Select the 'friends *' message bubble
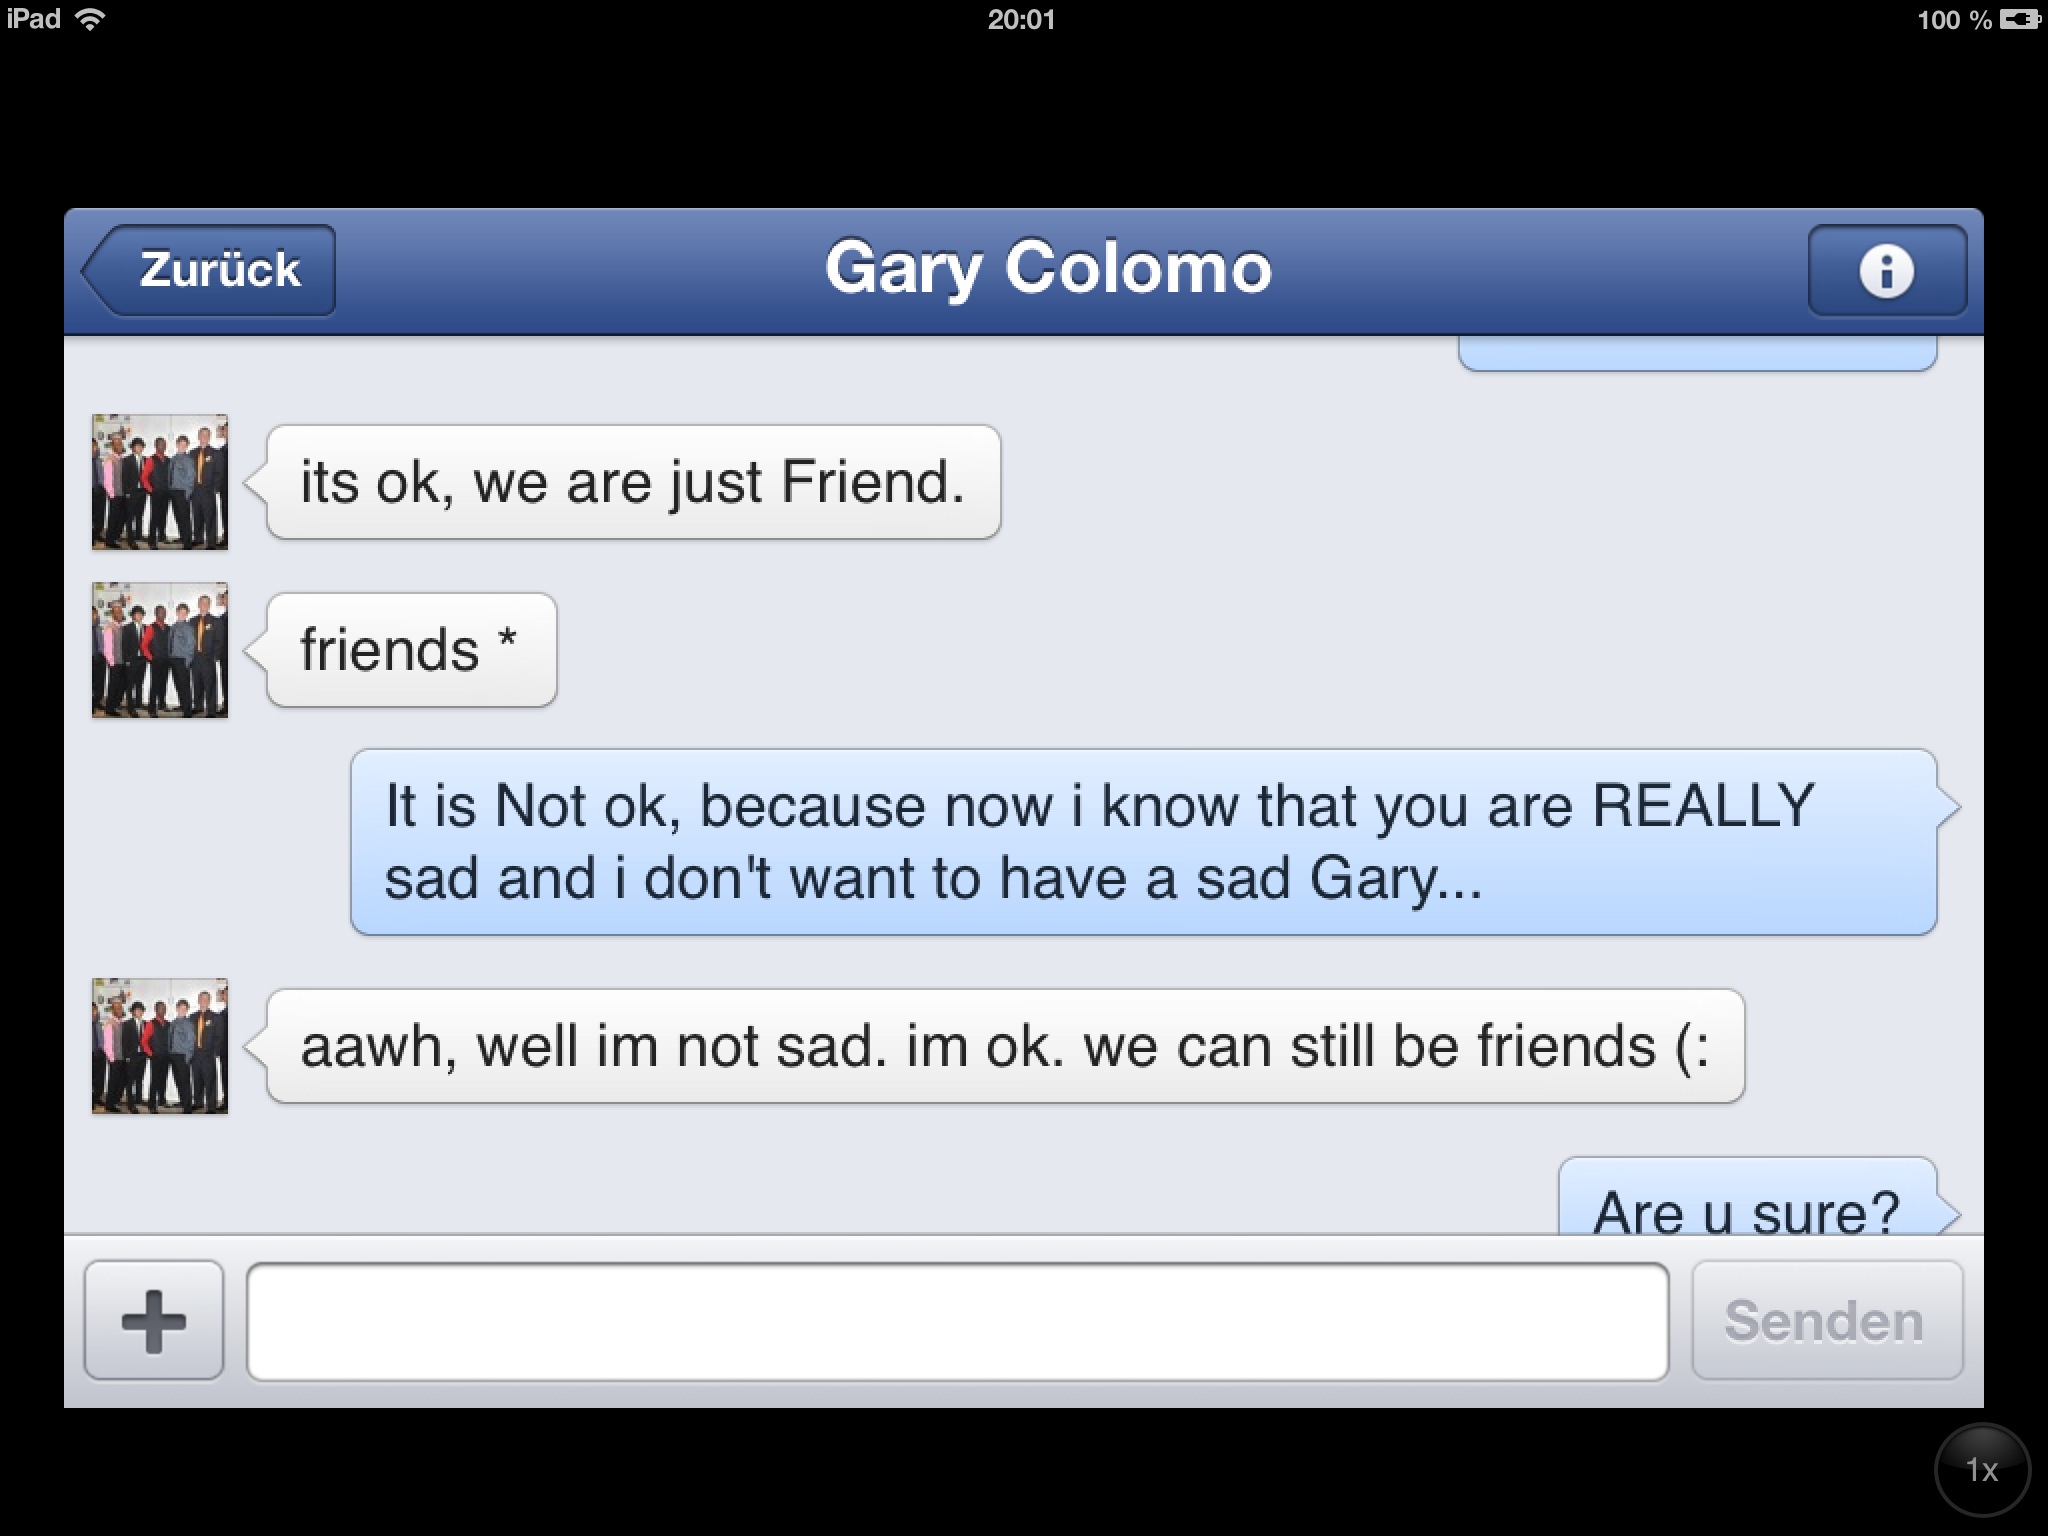Image resolution: width=2048 pixels, height=1536 pixels. [x=410, y=650]
